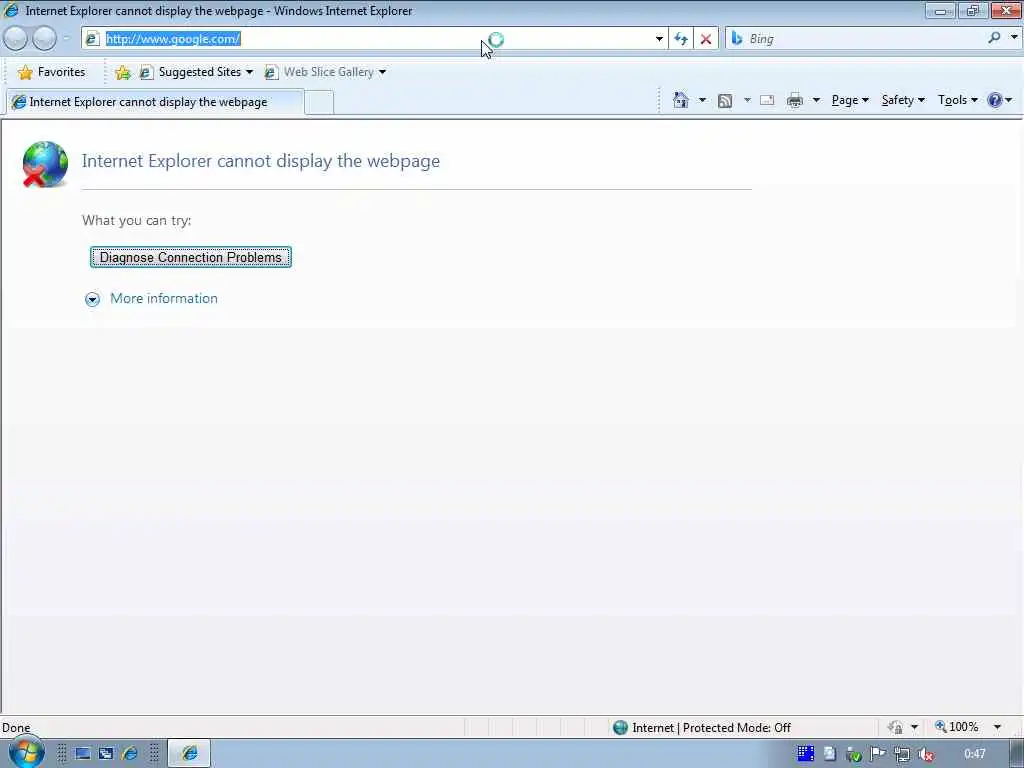Open the Favorites star button
This screenshot has height=768, width=1024.
pos(52,72)
